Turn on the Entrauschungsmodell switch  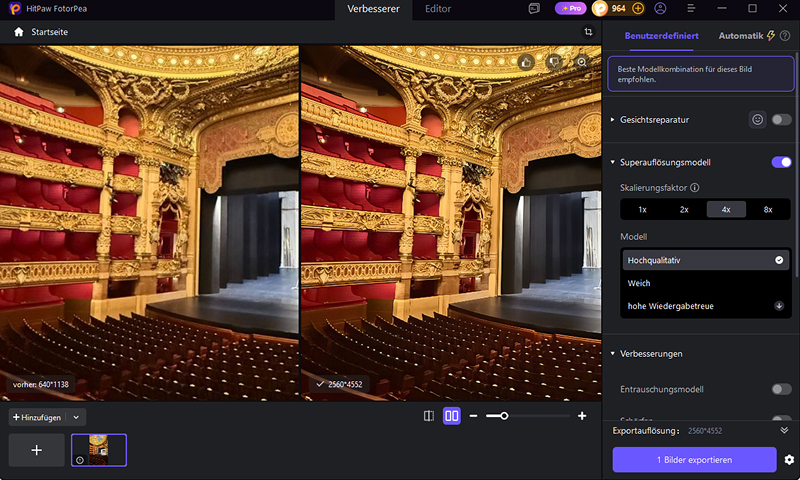(x=781, y=389)
